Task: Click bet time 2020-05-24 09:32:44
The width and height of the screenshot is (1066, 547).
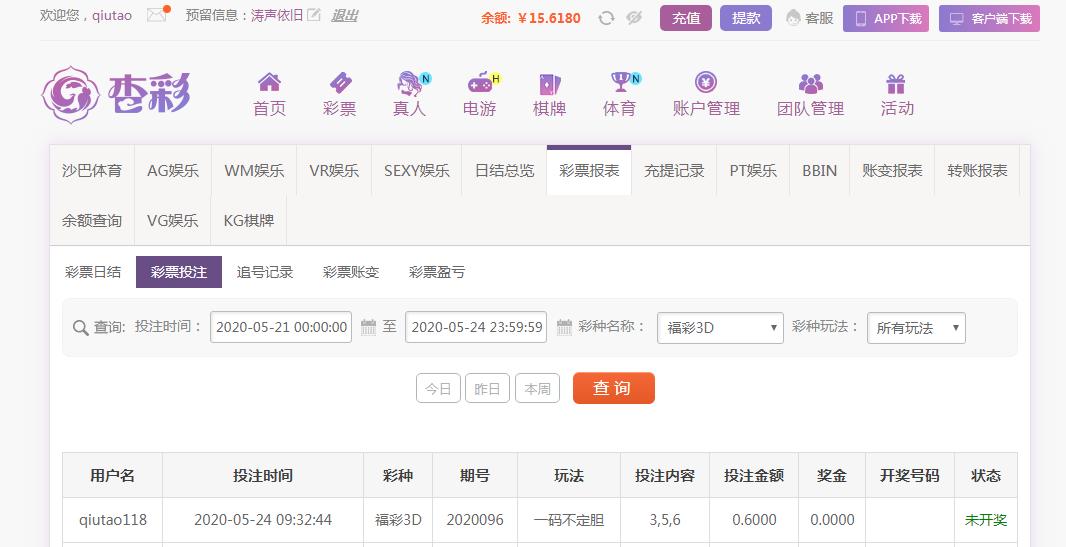Action: coord(263,520)
